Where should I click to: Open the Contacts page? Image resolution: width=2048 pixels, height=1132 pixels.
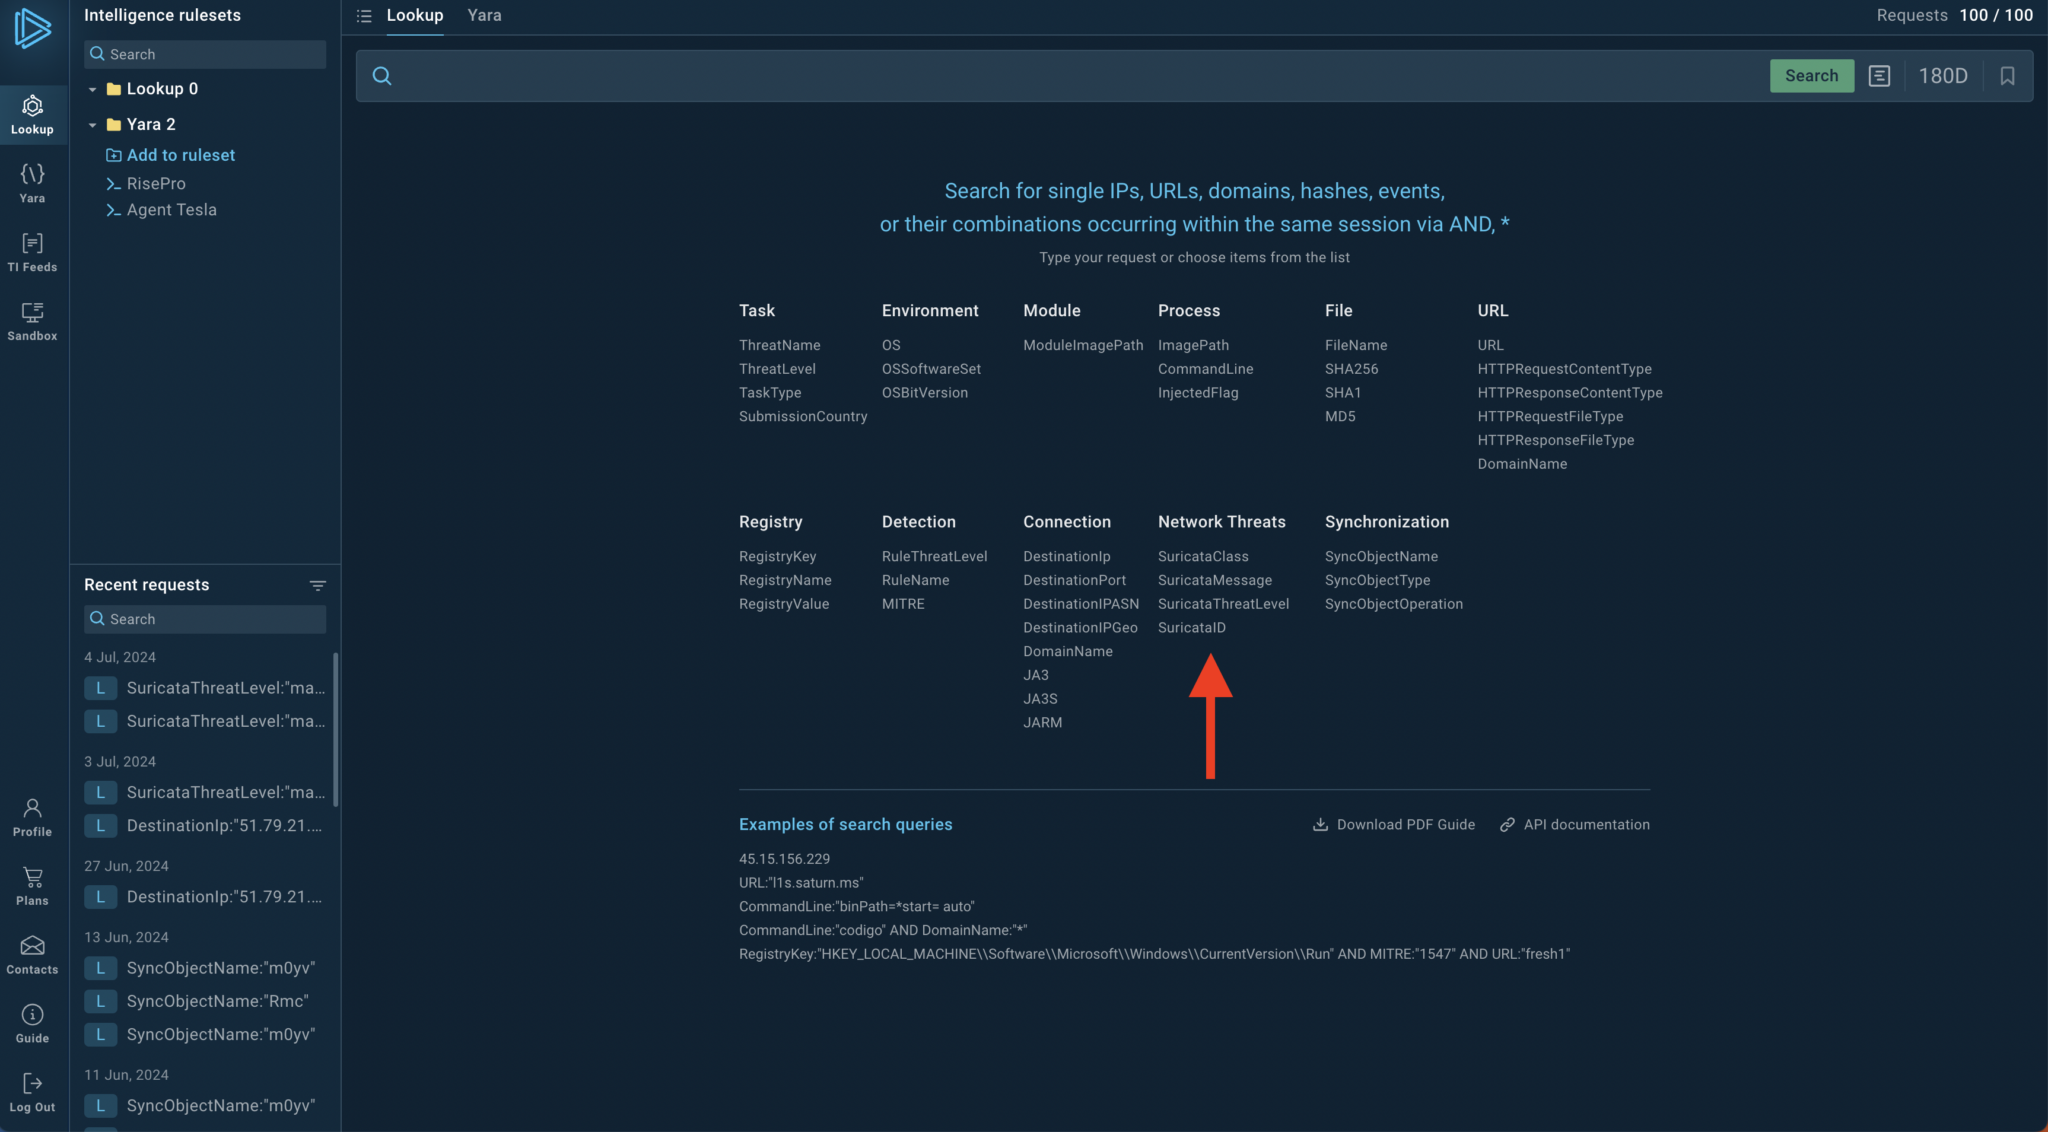(32, 954)
